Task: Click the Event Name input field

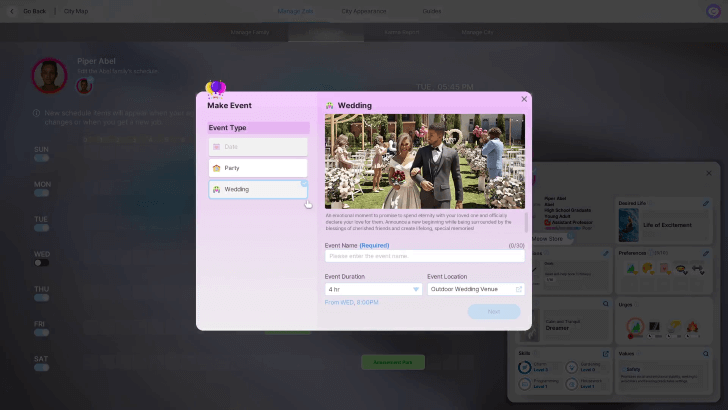Action: pyautogui.click(x=424, y=256)
